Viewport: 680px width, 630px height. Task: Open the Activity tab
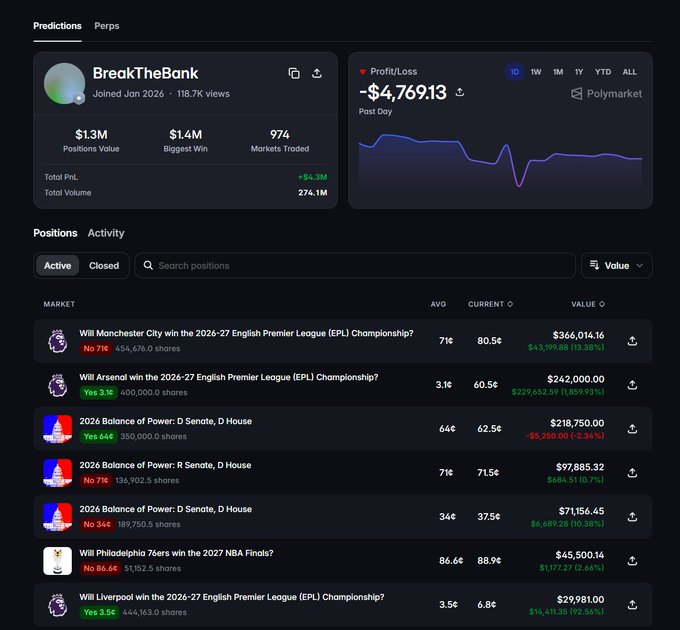pos(106,233)
